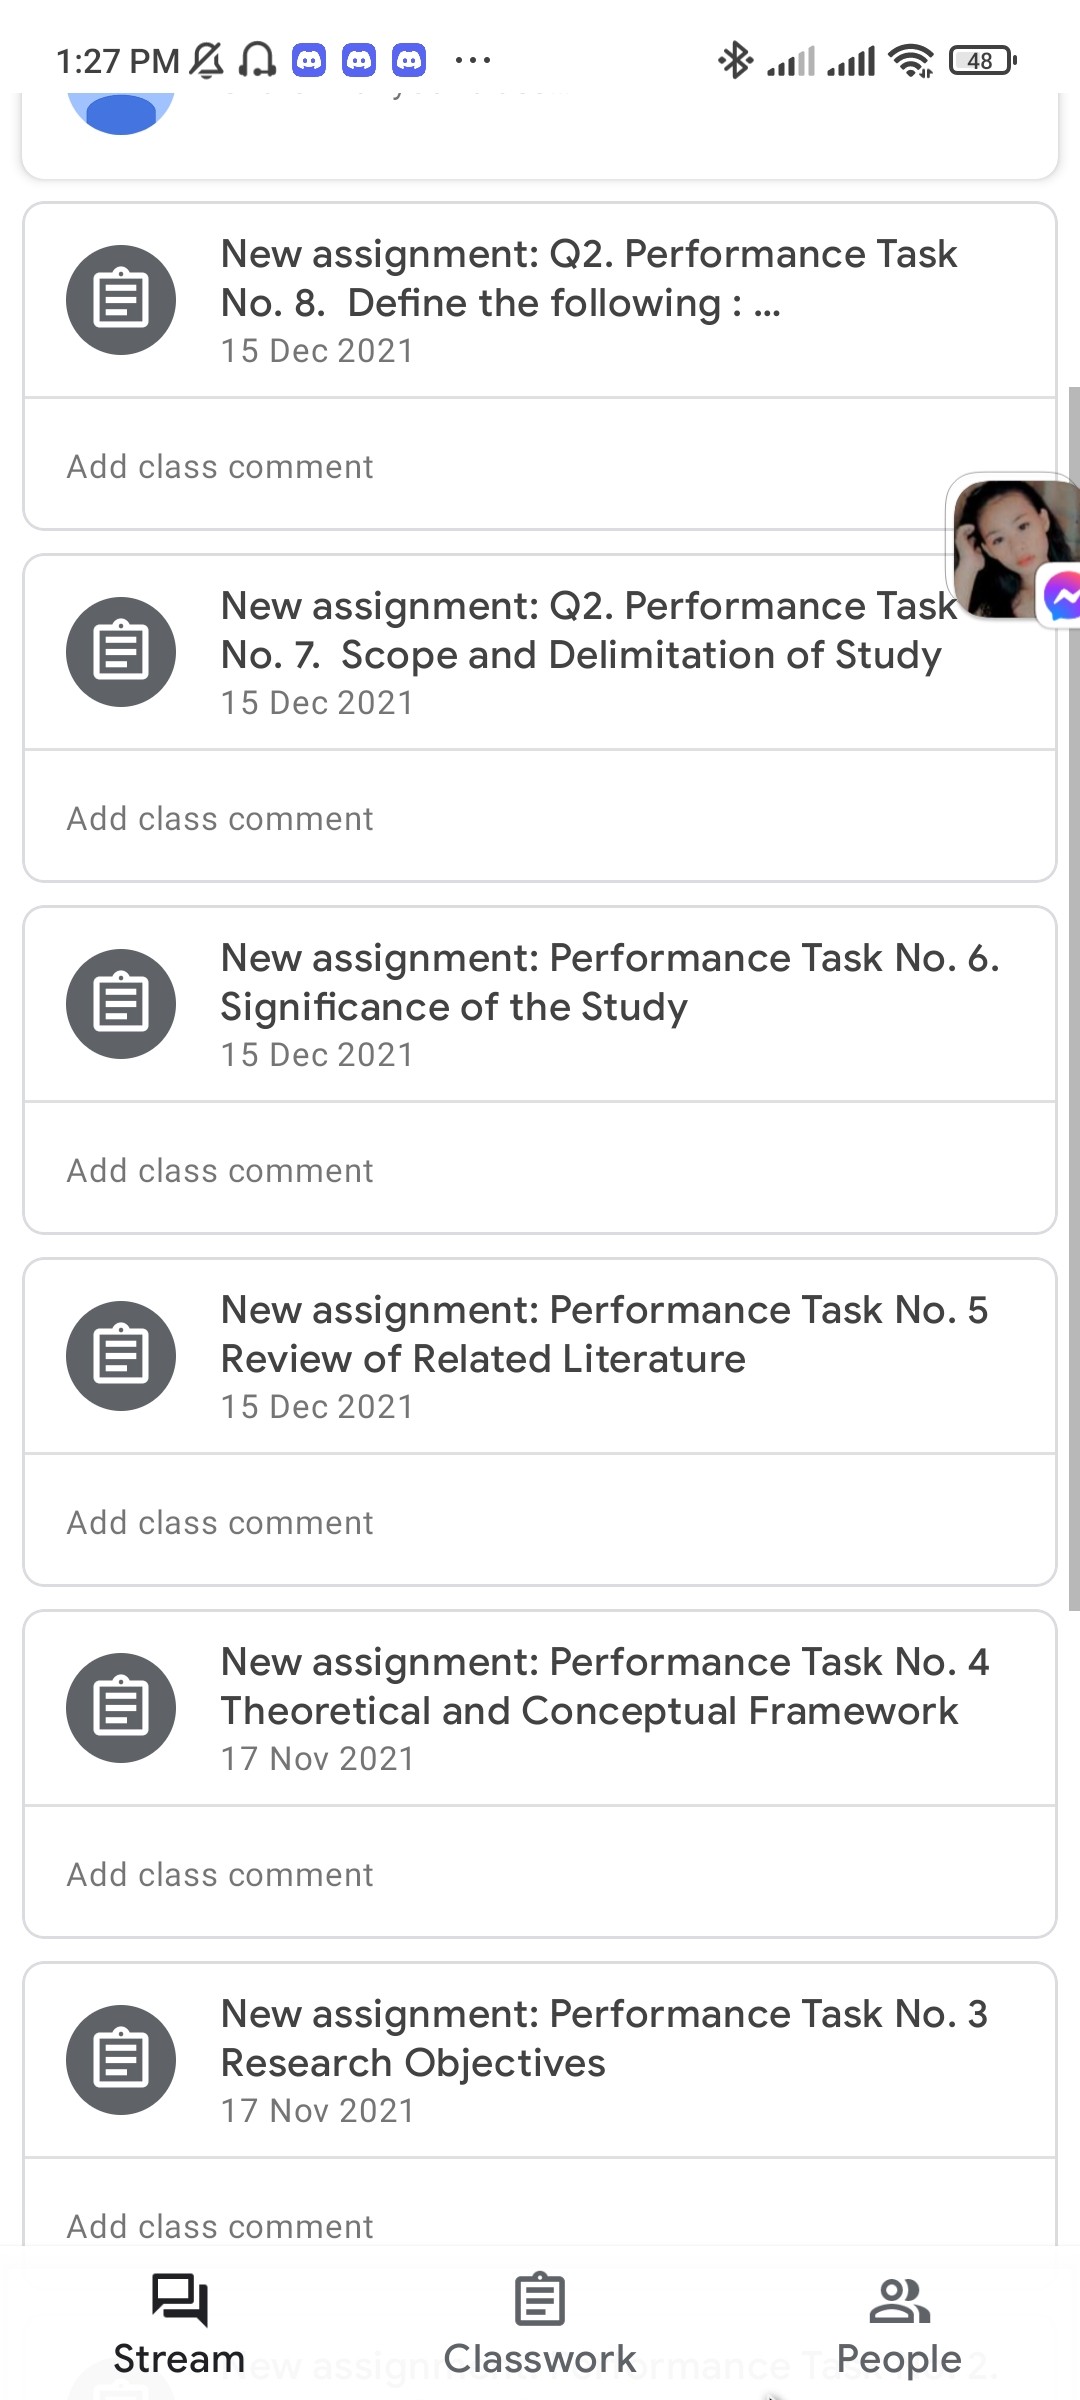Switch to the Classwork tab

pos(540,2324)
